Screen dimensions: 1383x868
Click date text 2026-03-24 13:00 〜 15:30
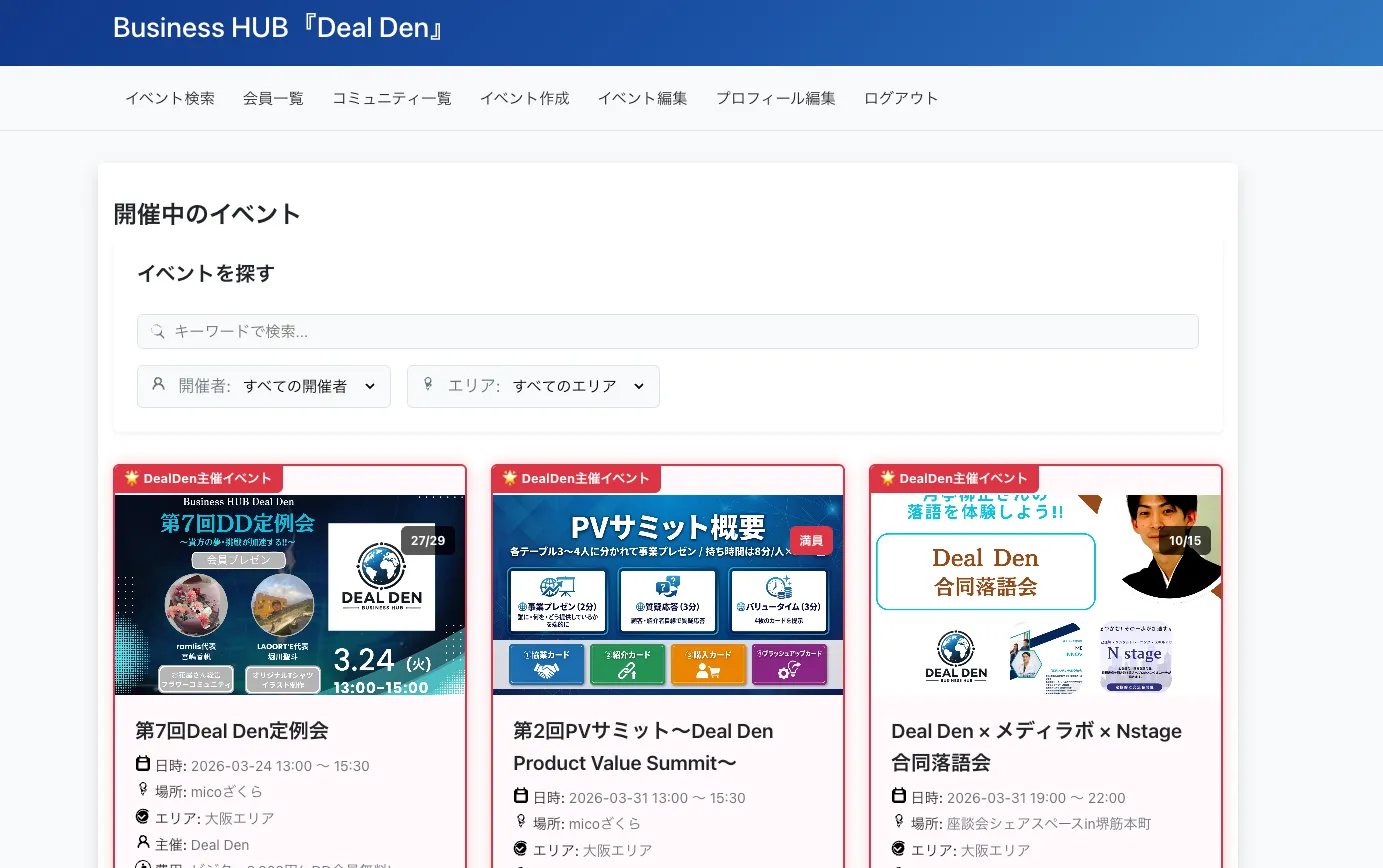280,766
